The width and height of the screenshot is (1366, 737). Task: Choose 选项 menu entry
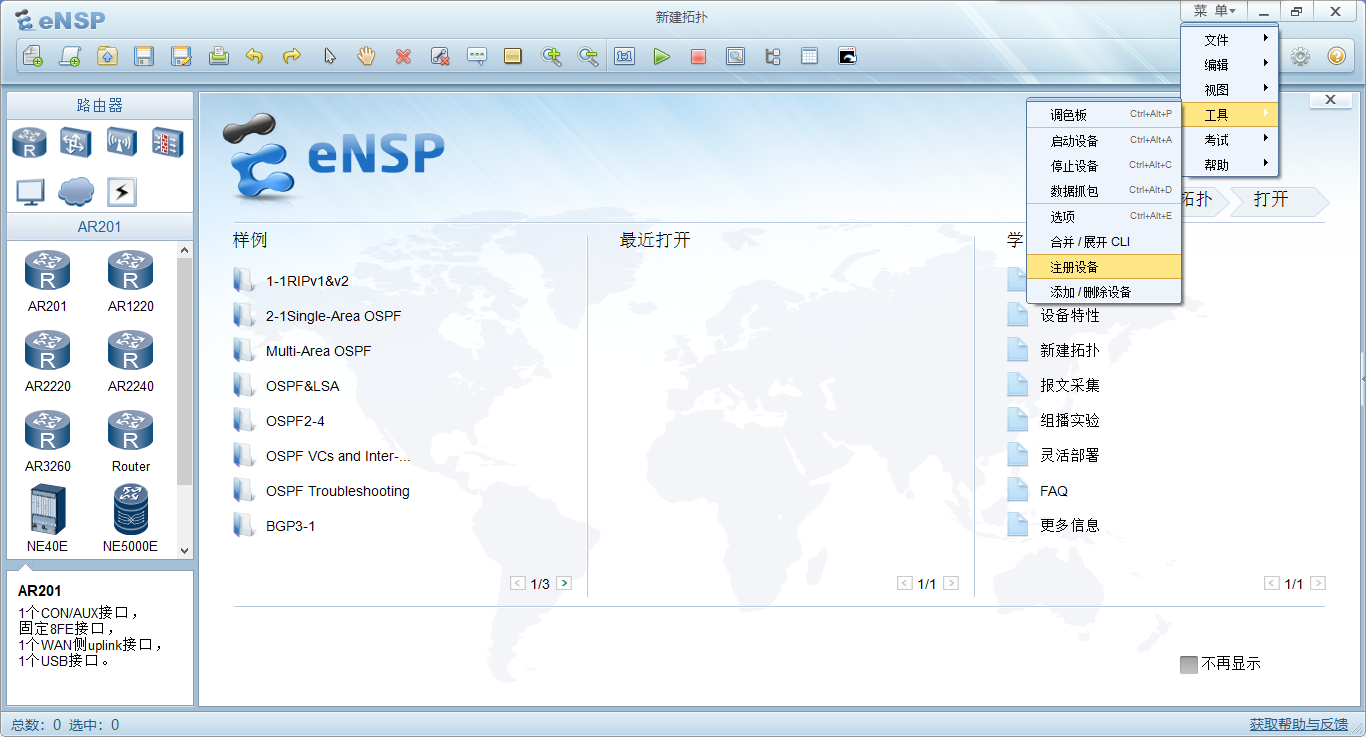(1104, 216)
